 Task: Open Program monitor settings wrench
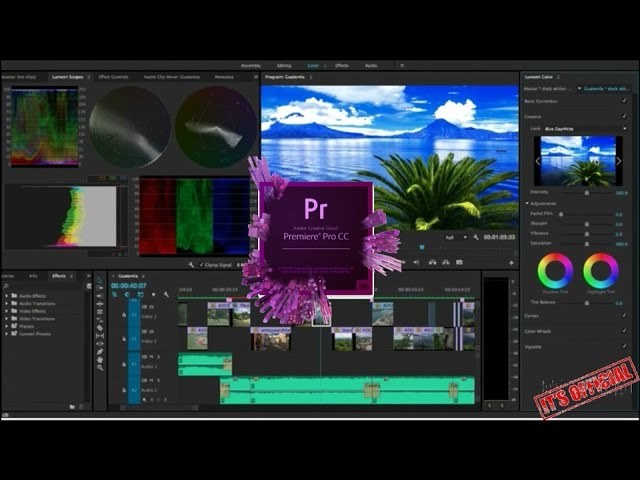[476, 237]
